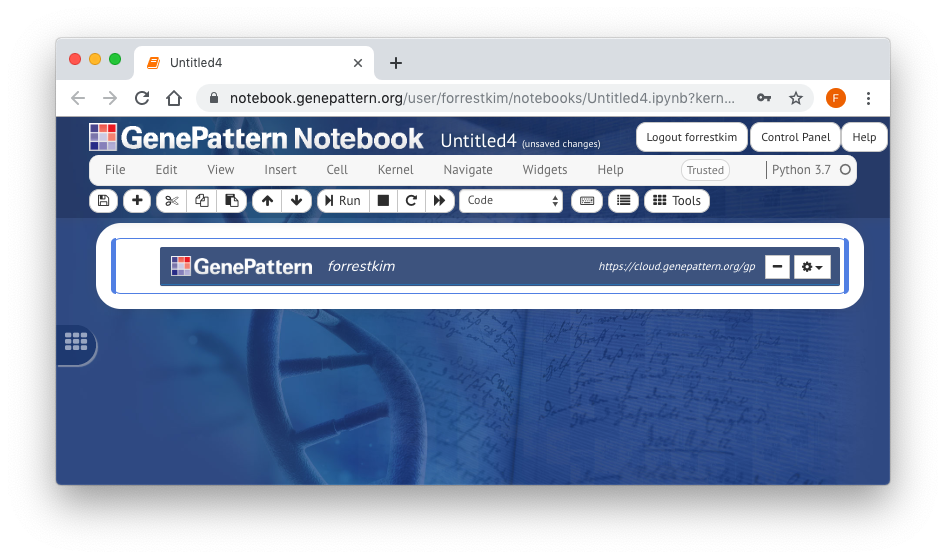Screen dimensions: 946x559
Task: Open the Cell menu
Action: point(337,170)
